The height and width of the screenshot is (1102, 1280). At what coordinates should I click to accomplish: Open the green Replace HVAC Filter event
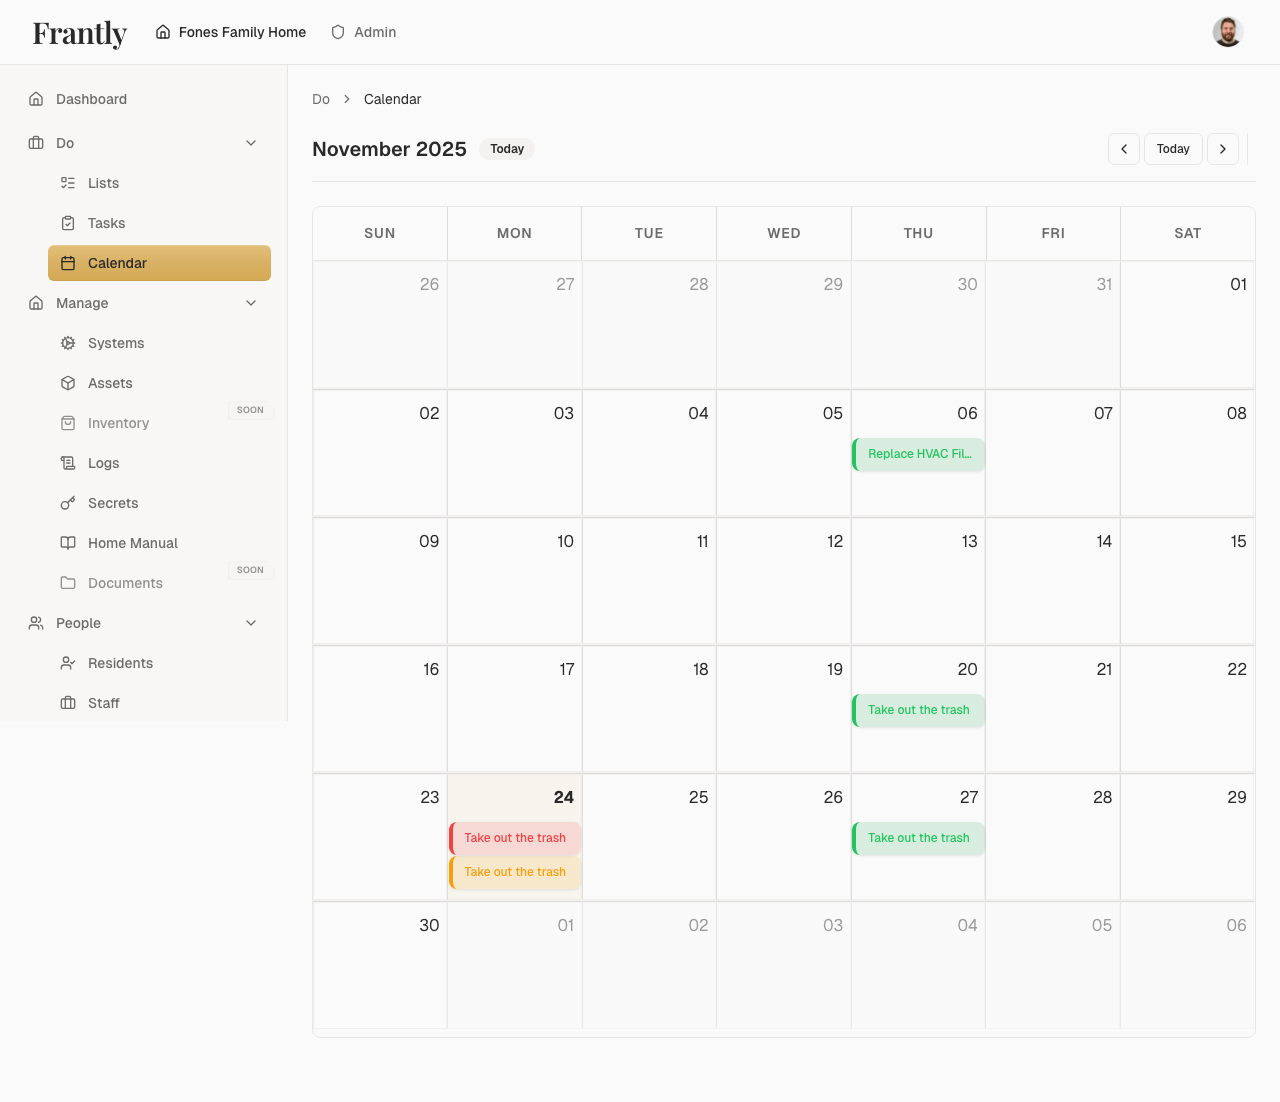click(x=918, y=454)
